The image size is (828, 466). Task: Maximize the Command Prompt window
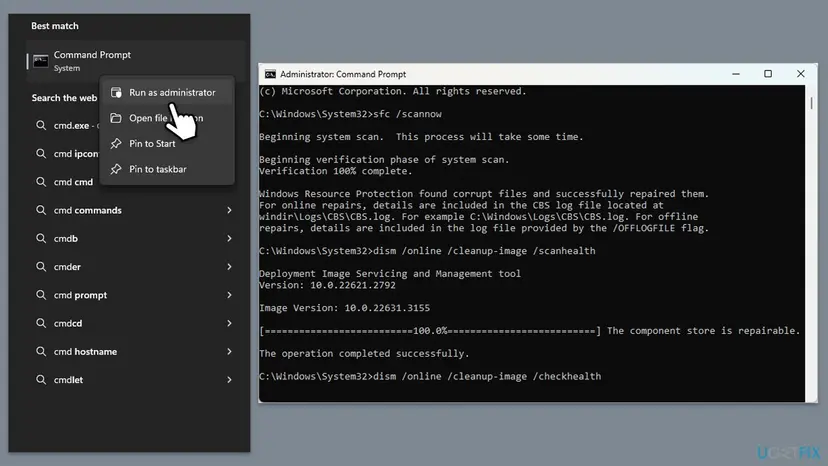point(768,74)
